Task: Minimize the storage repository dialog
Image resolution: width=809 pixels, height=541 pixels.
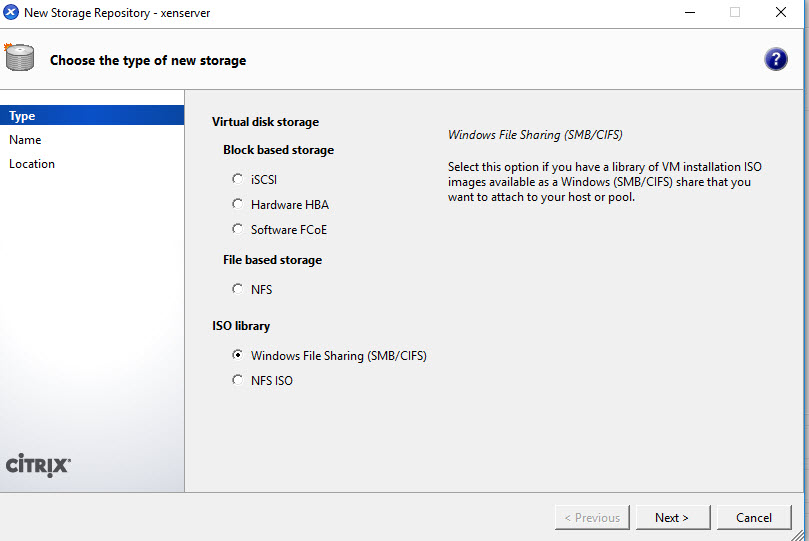Action: [690, 13]
